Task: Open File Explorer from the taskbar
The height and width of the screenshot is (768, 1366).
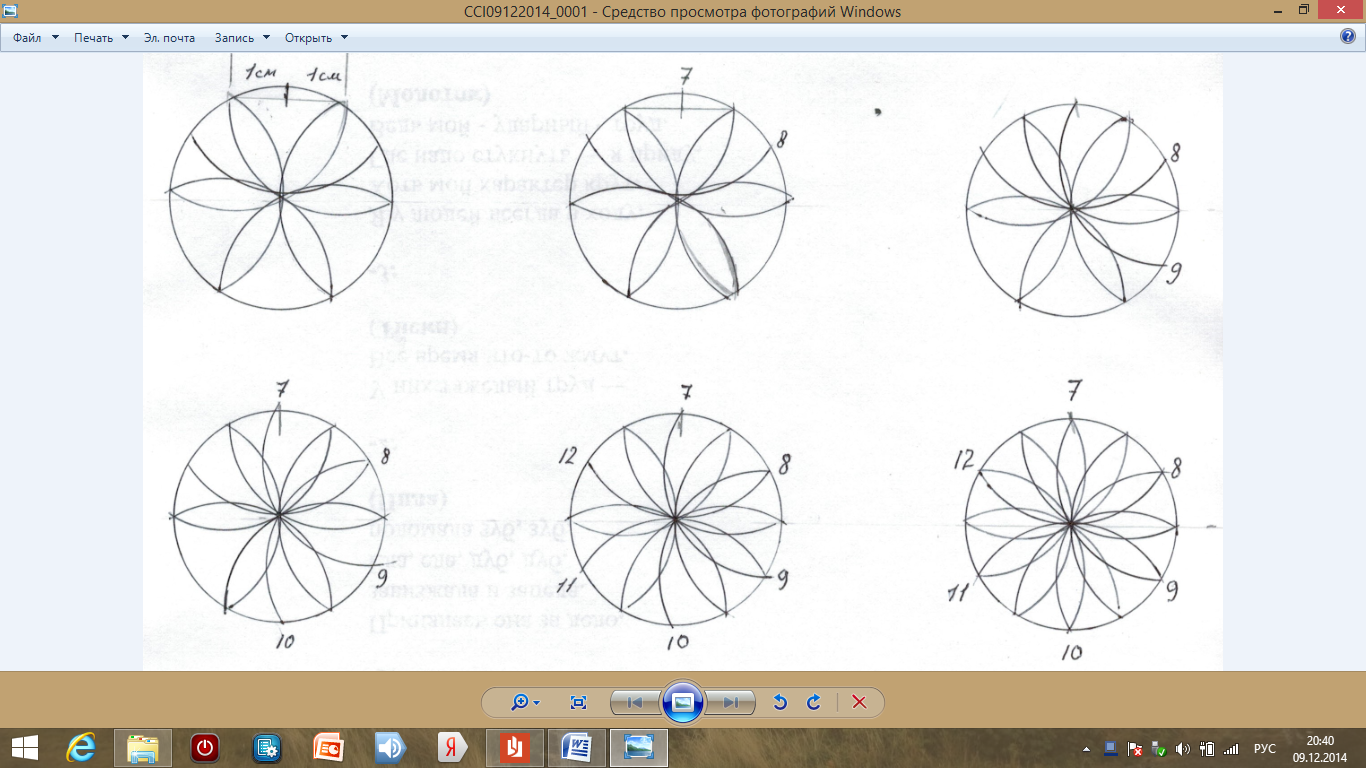Action: pyautogui.click(x=143, y=748)
